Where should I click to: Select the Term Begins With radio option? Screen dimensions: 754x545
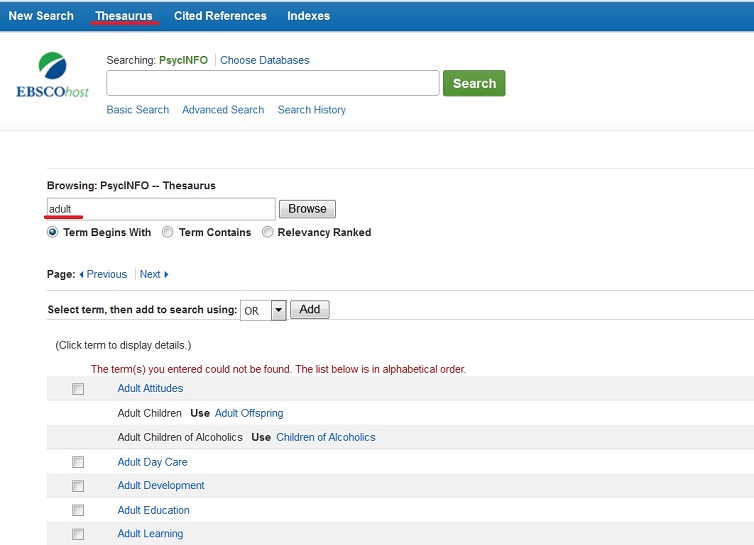pos(52,232)
